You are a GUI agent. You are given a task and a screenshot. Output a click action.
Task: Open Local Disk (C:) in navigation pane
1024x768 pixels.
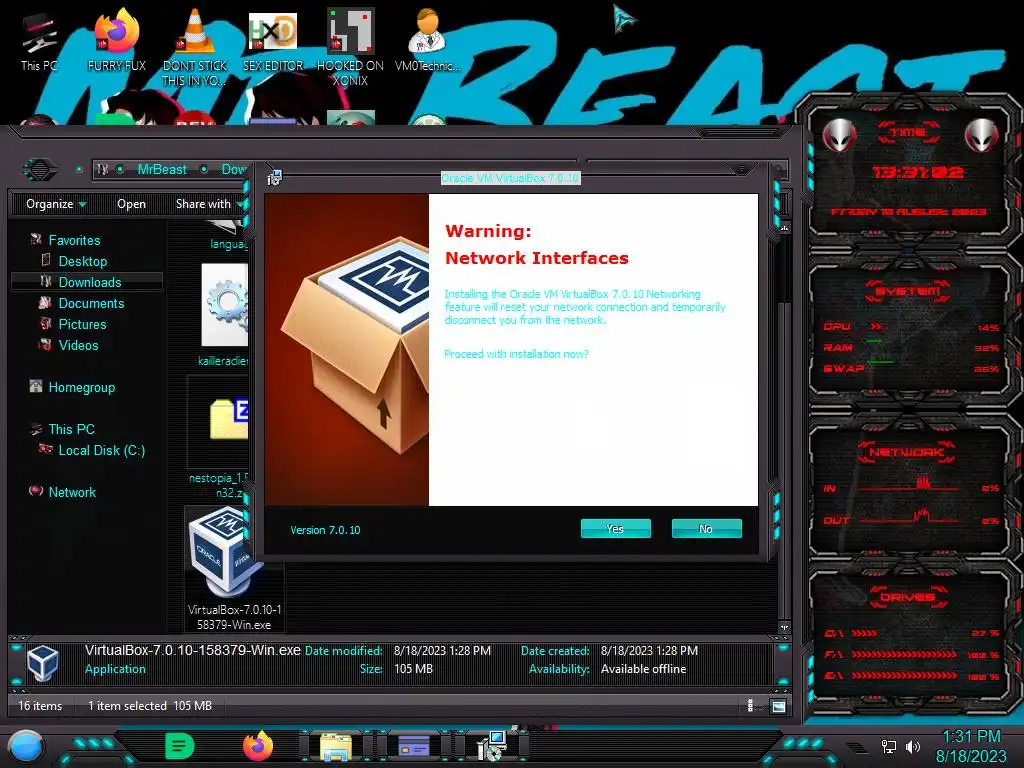[x=102, y=450]
